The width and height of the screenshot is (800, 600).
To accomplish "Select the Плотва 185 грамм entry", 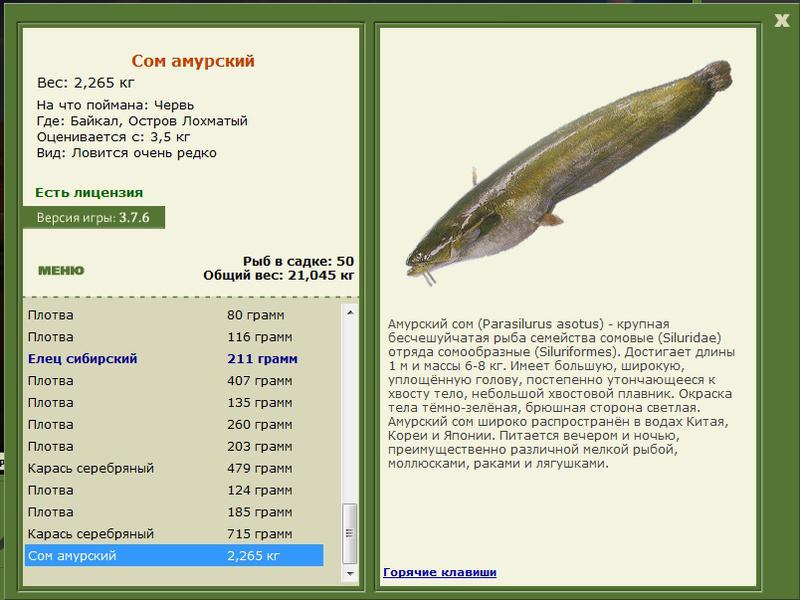I will click(x=174, y=512).
